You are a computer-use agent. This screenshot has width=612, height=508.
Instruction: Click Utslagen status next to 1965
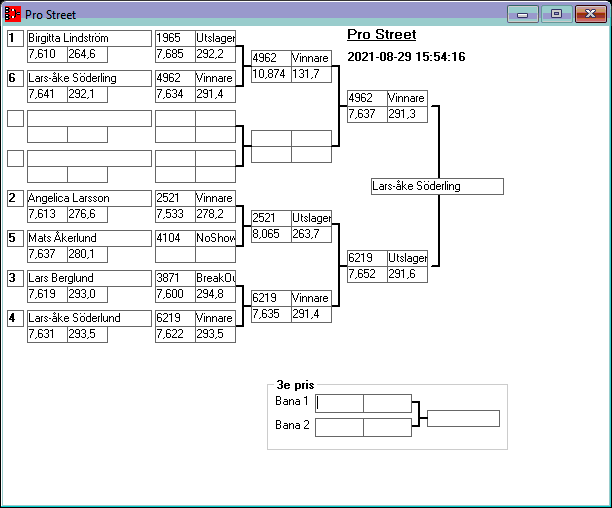click(215, 38)
